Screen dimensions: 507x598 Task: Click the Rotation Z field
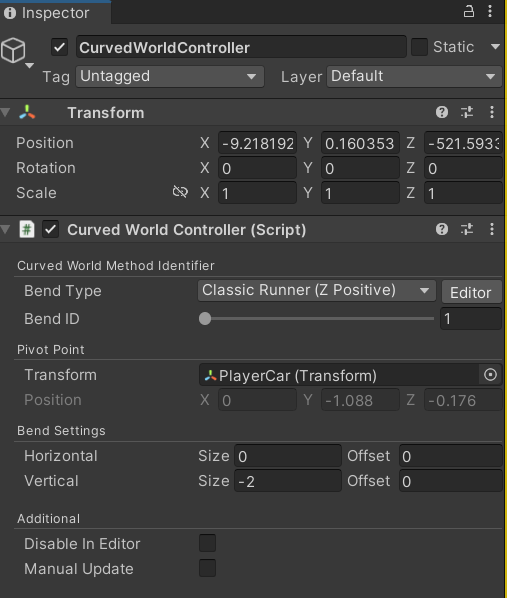pos(463,168)
